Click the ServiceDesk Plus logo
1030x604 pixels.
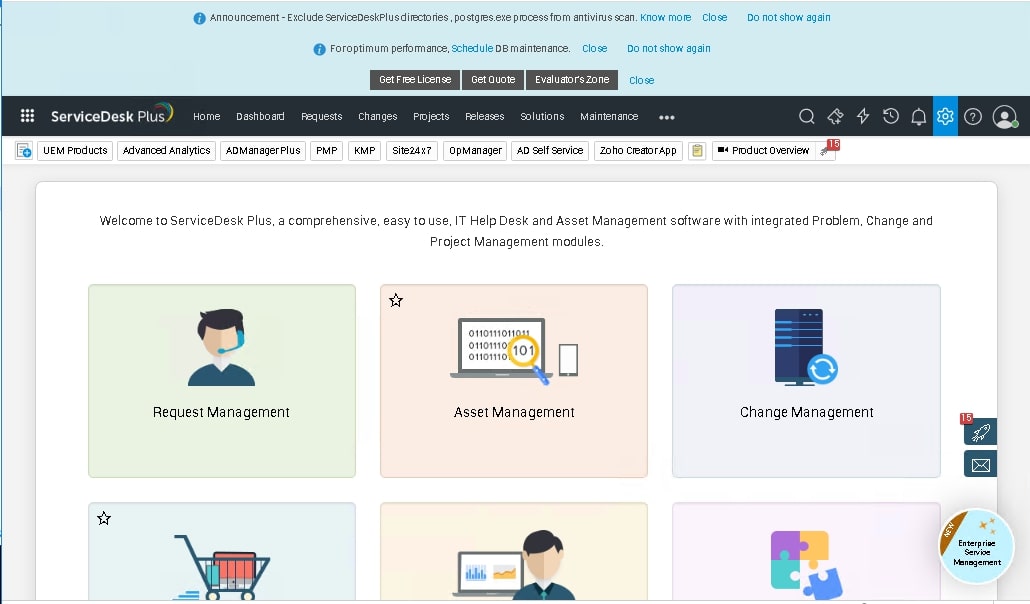[x=112, y=115]
